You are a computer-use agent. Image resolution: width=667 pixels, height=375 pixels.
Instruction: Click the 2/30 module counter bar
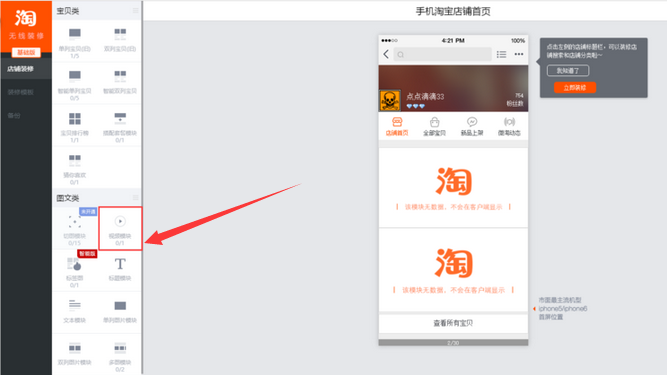pos(453,343)
